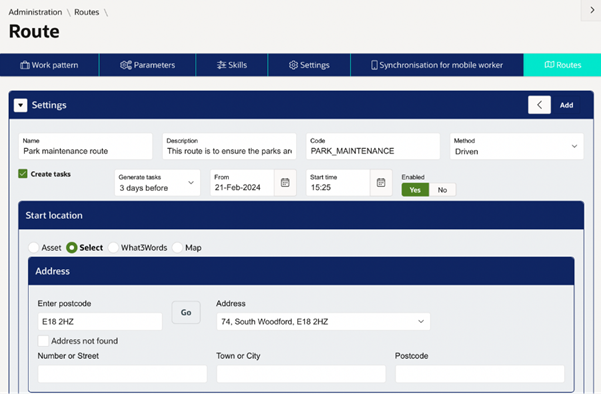Open the Skills tab

coord(232,65)
